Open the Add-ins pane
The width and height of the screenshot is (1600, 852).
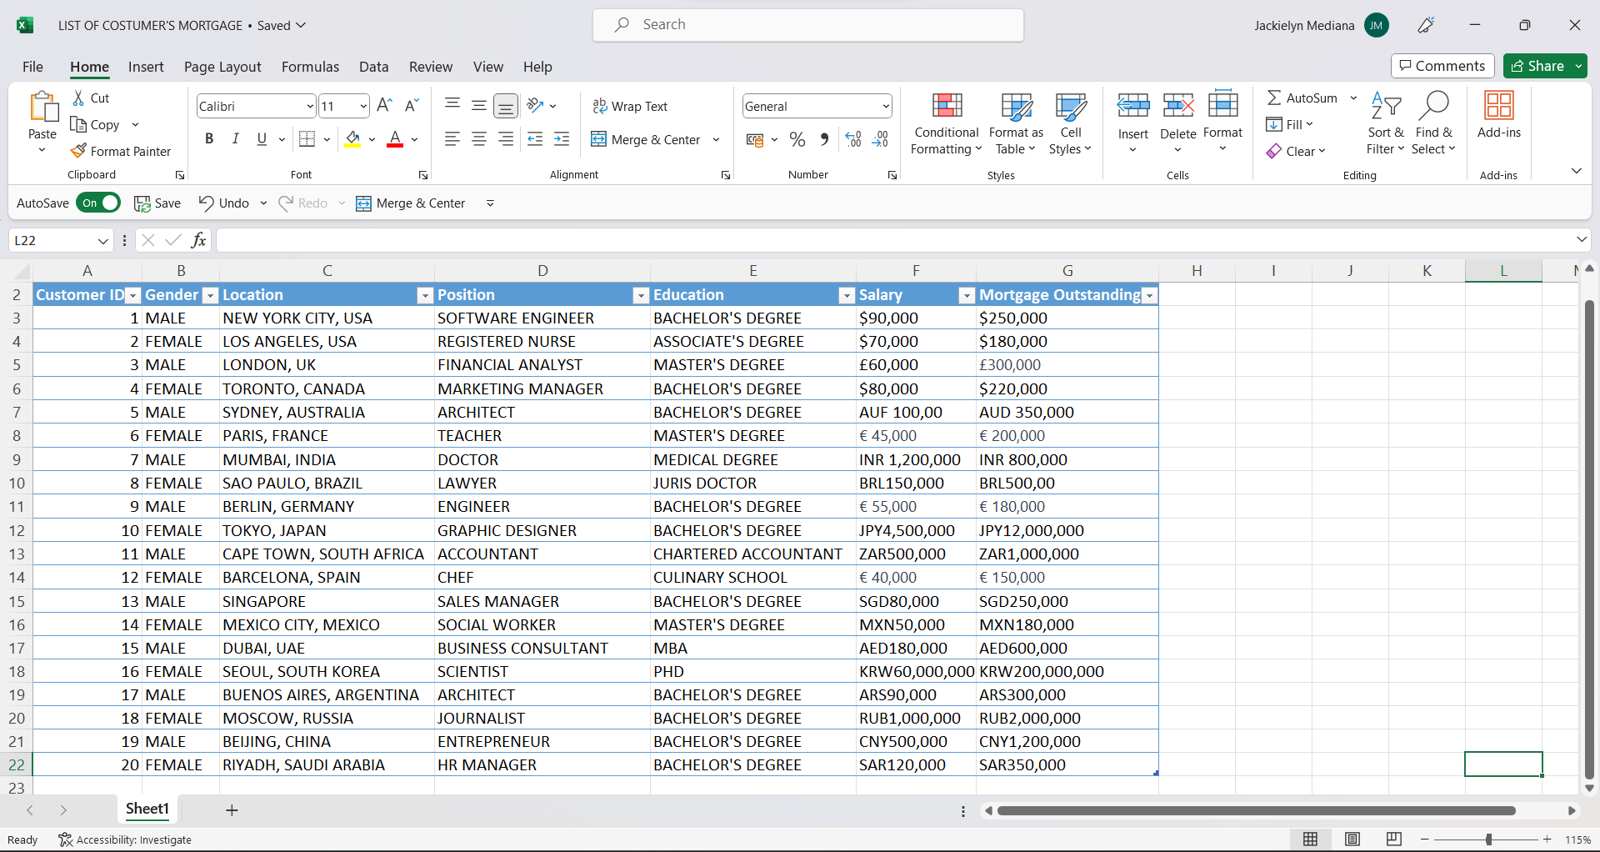pyautogui.click(x=1499, y=114)
